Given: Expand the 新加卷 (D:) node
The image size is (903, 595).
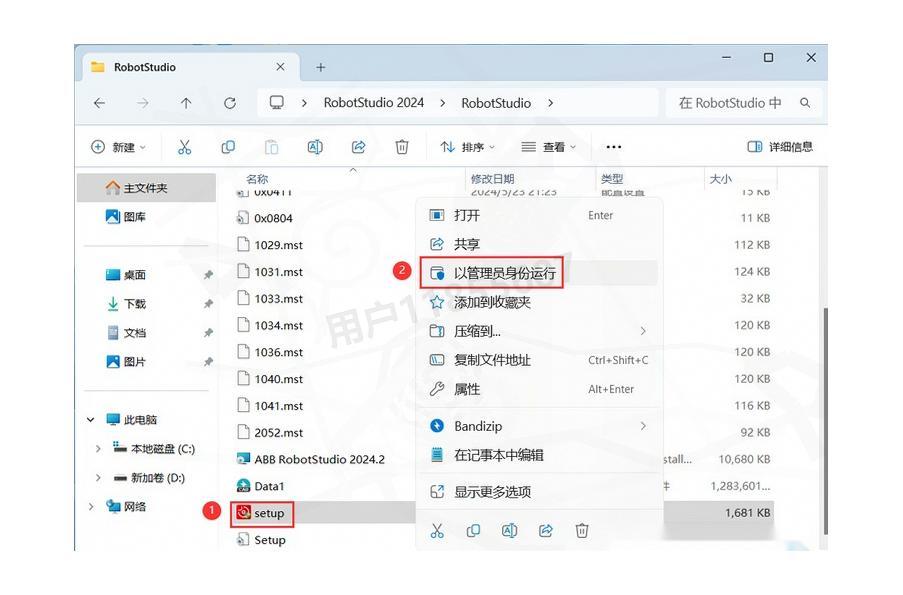Looking at the screenshot, I should 98,477.
